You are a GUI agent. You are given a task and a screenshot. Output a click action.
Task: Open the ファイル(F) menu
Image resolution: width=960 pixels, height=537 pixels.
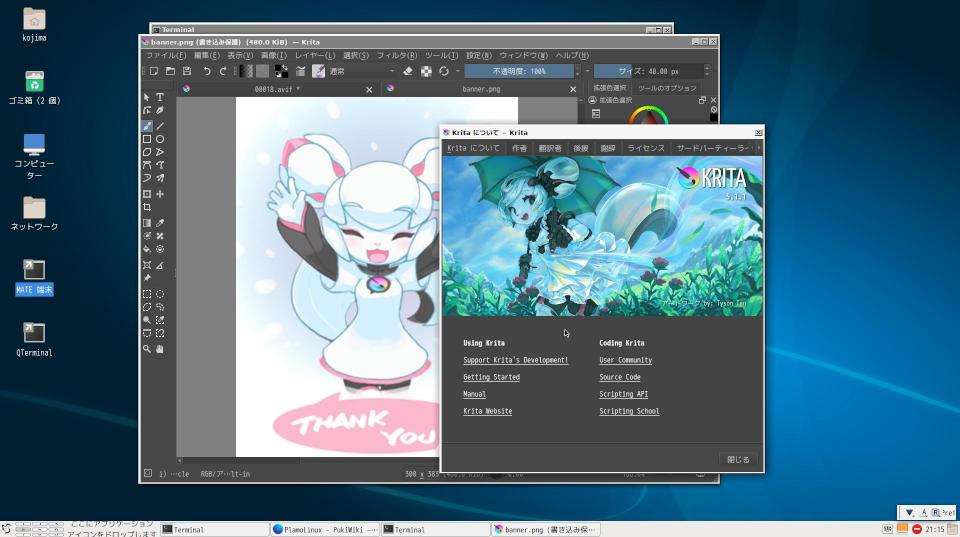click(166, 55)
